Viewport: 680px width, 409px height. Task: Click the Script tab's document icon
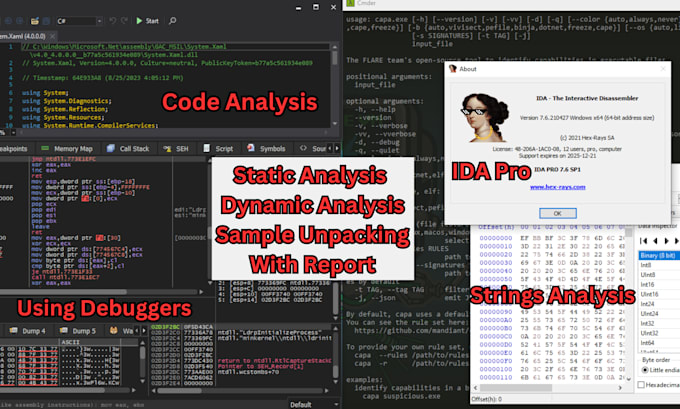click(x=206, y=148)
